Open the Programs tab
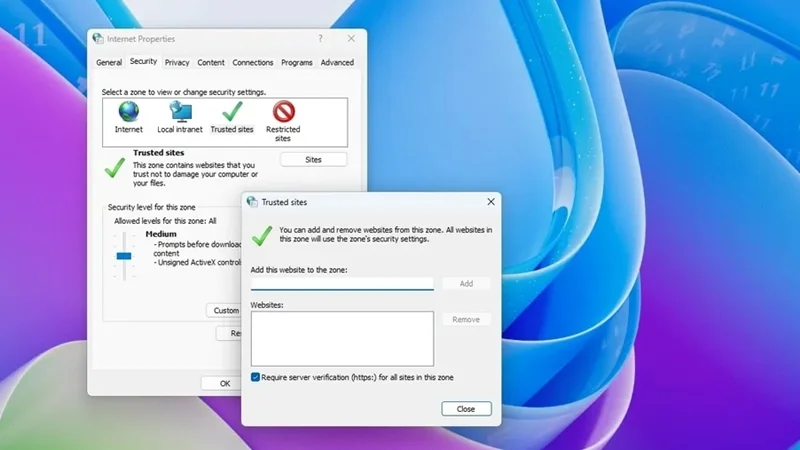The image size is (800, 450). pyautogui.click(x=296, y=62)
